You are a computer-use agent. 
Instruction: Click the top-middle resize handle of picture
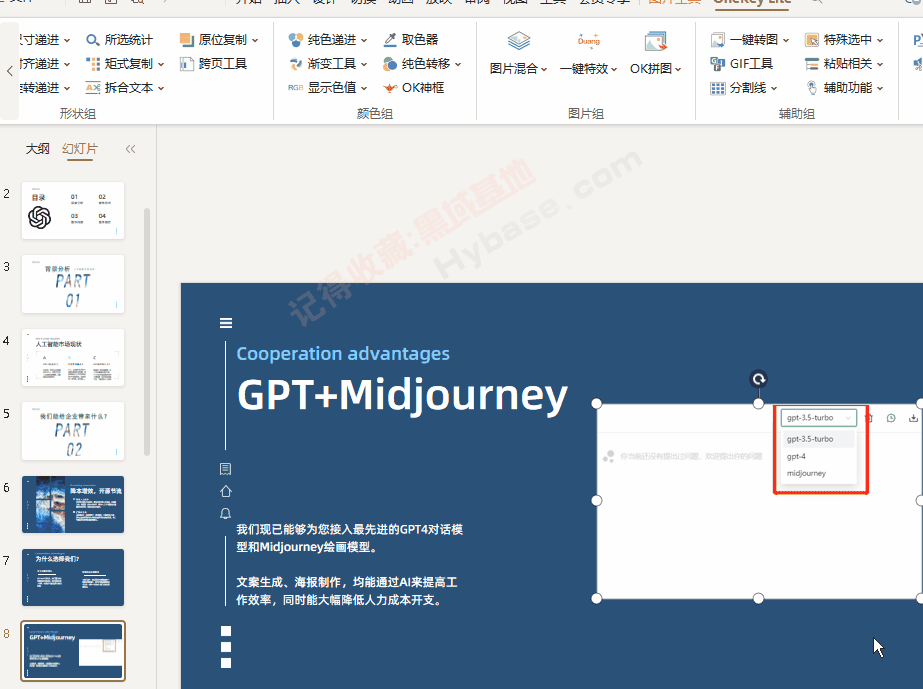pyautogui.click(x=759, y=403)
